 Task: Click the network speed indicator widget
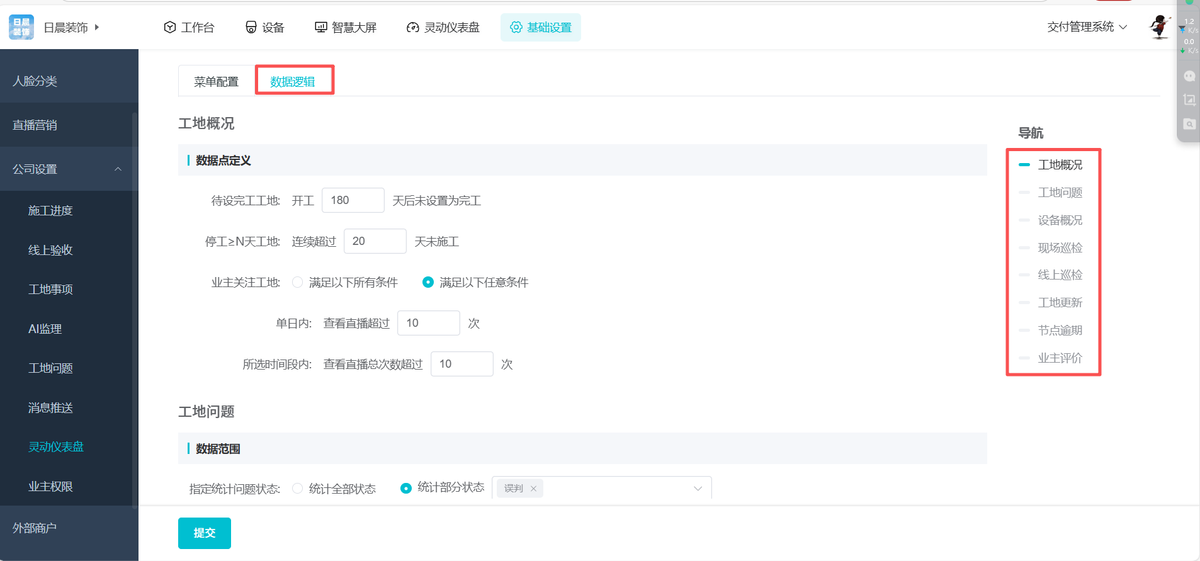[1189, 35]
